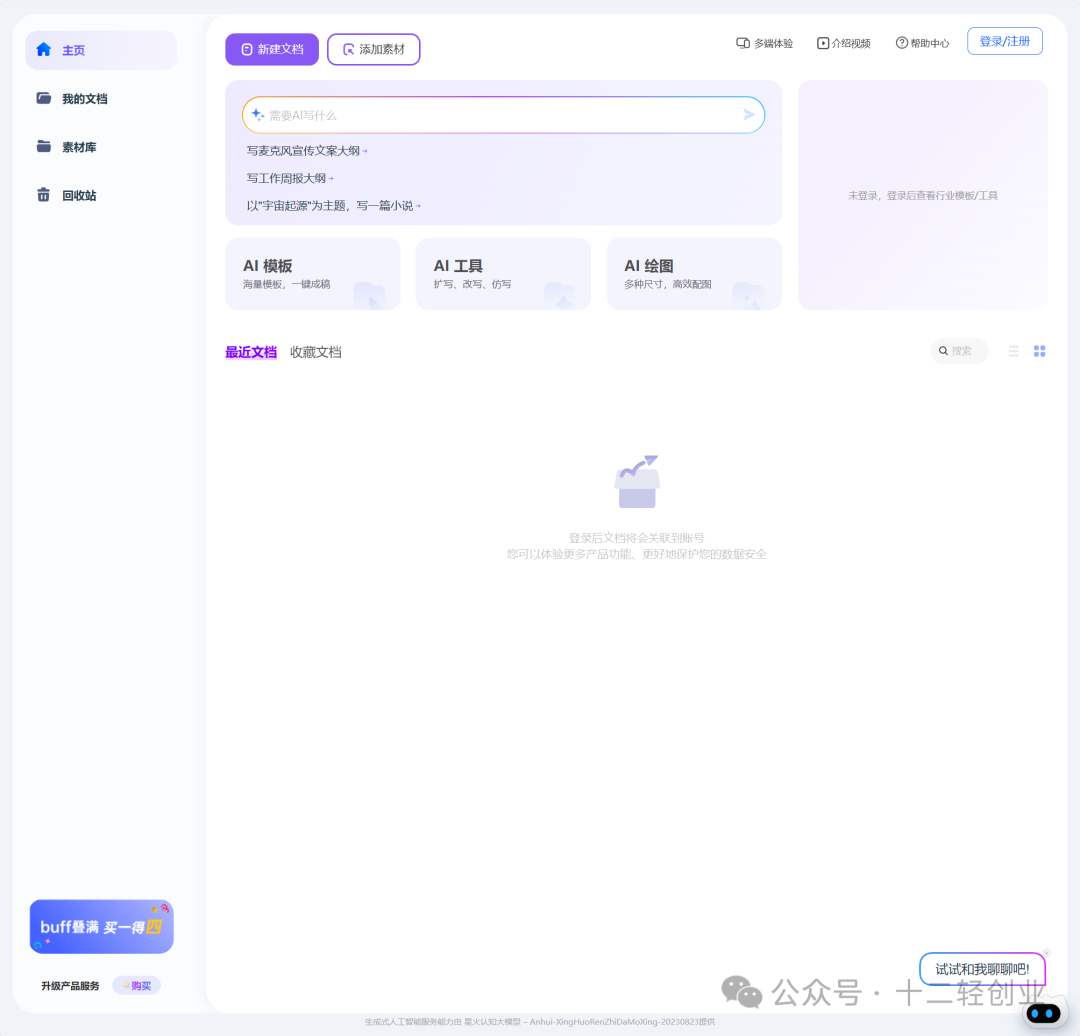Viewport: 1080px width, 1036px height.
Task: Select the 最近文档 tab
Action: (251, 351)
